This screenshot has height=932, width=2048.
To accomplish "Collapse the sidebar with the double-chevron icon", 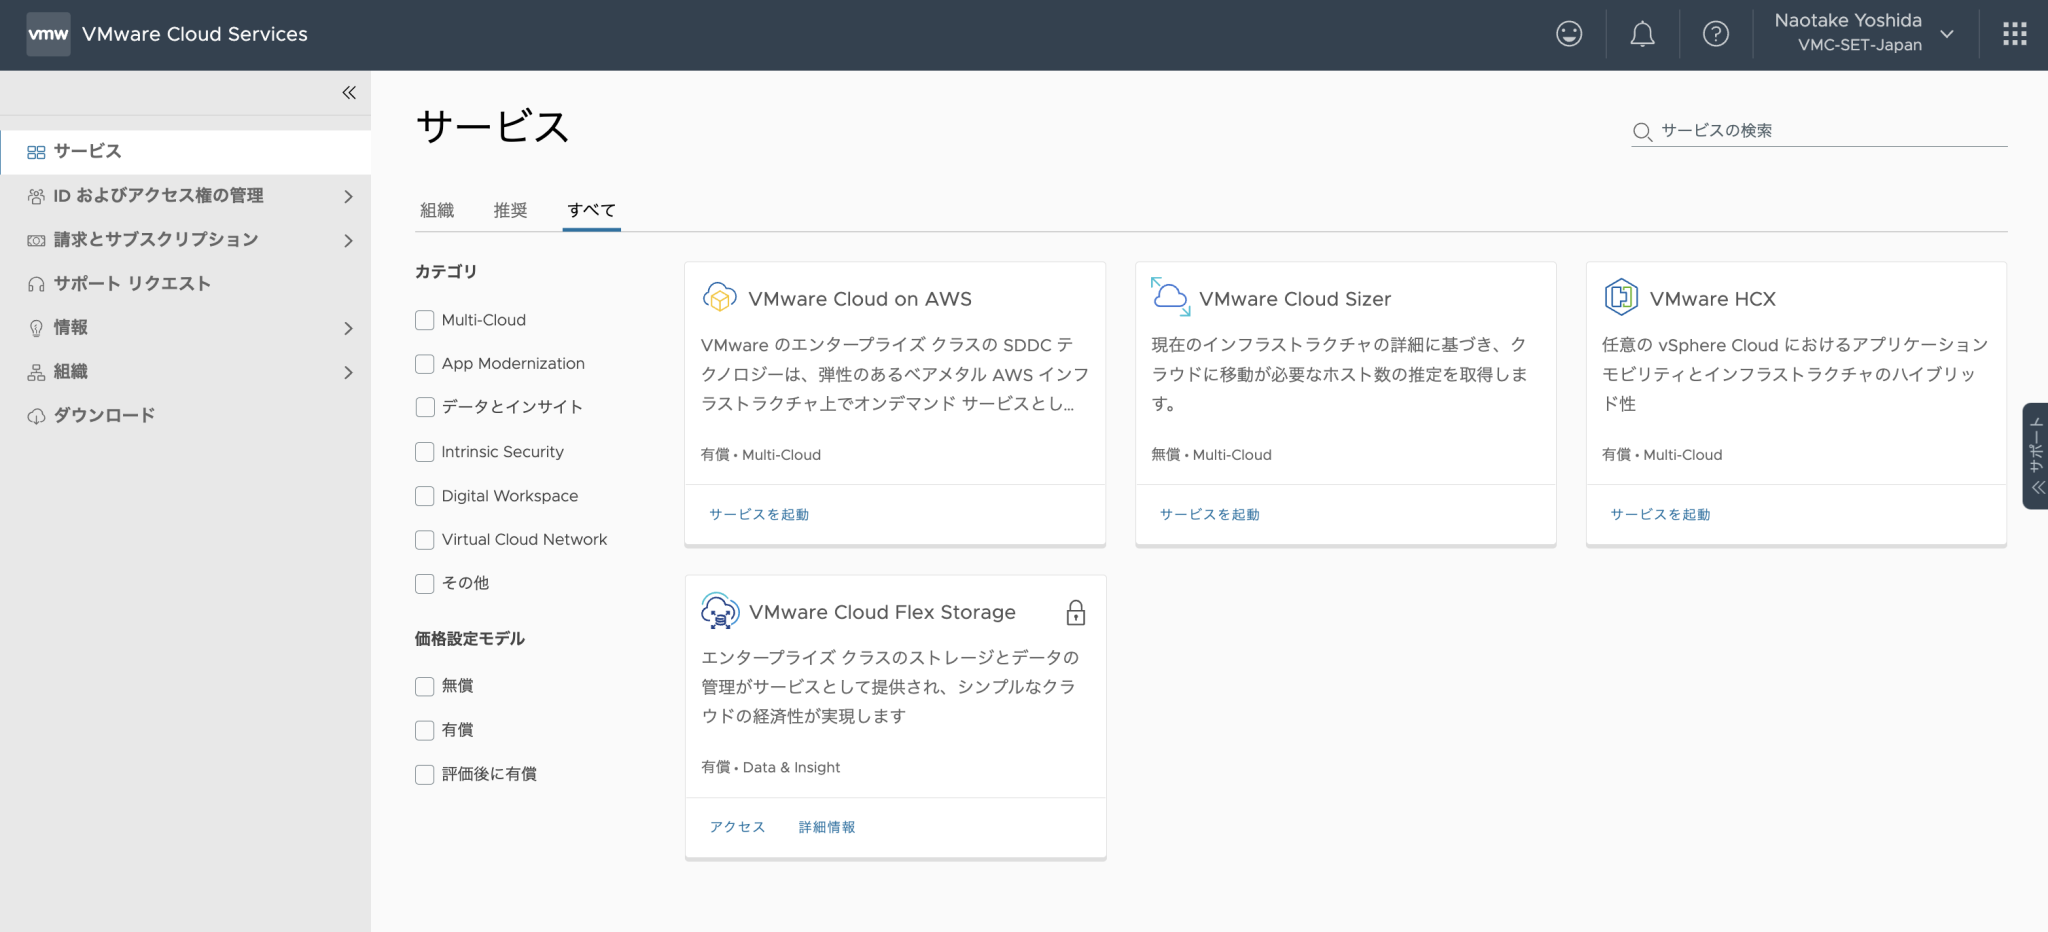I will click(x=349, y=93).
